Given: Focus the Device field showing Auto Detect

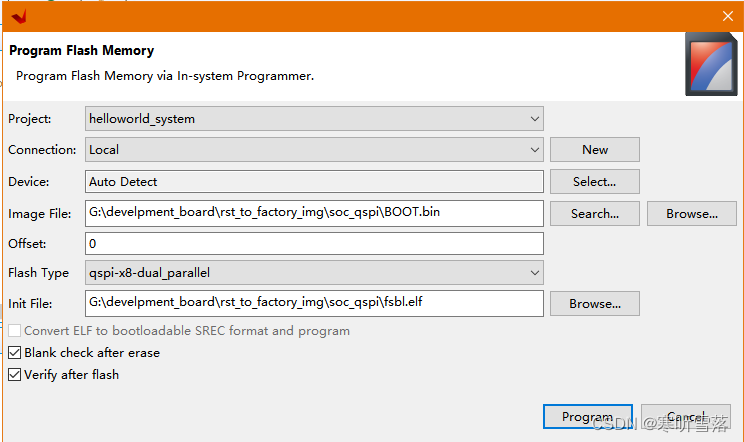Looking at the screenshot, I should pyautogui.click(x=314, y=182).
